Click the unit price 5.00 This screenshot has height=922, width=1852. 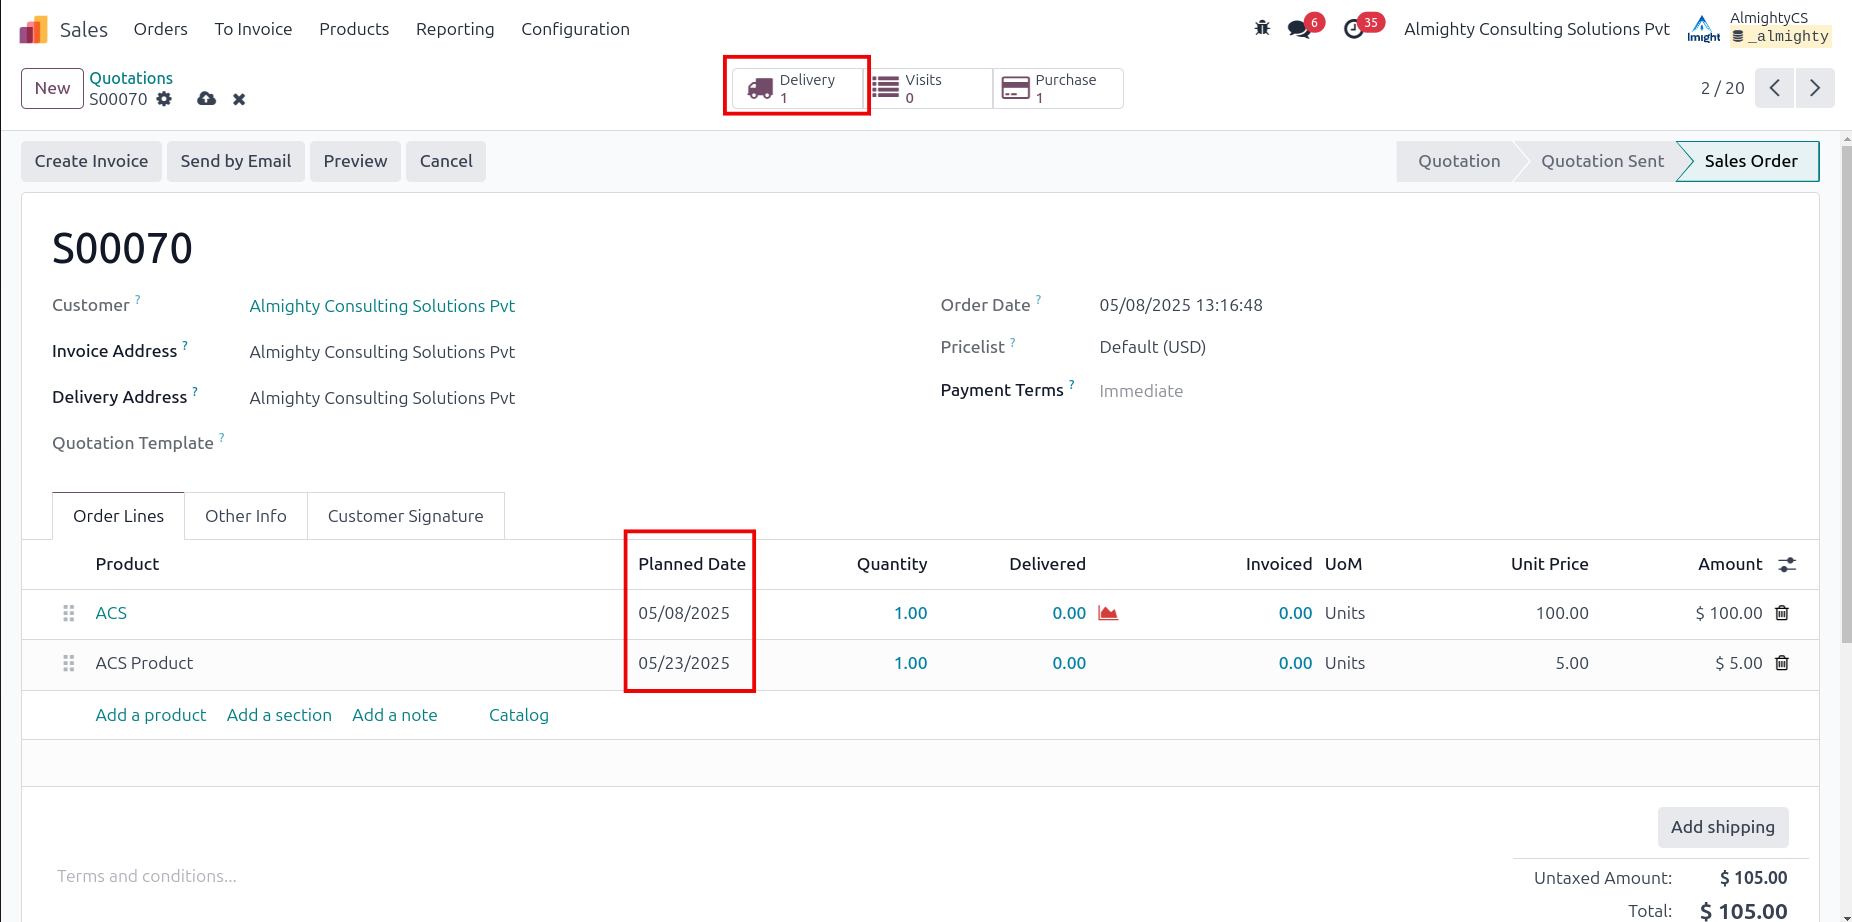[x=1572, y=663]
